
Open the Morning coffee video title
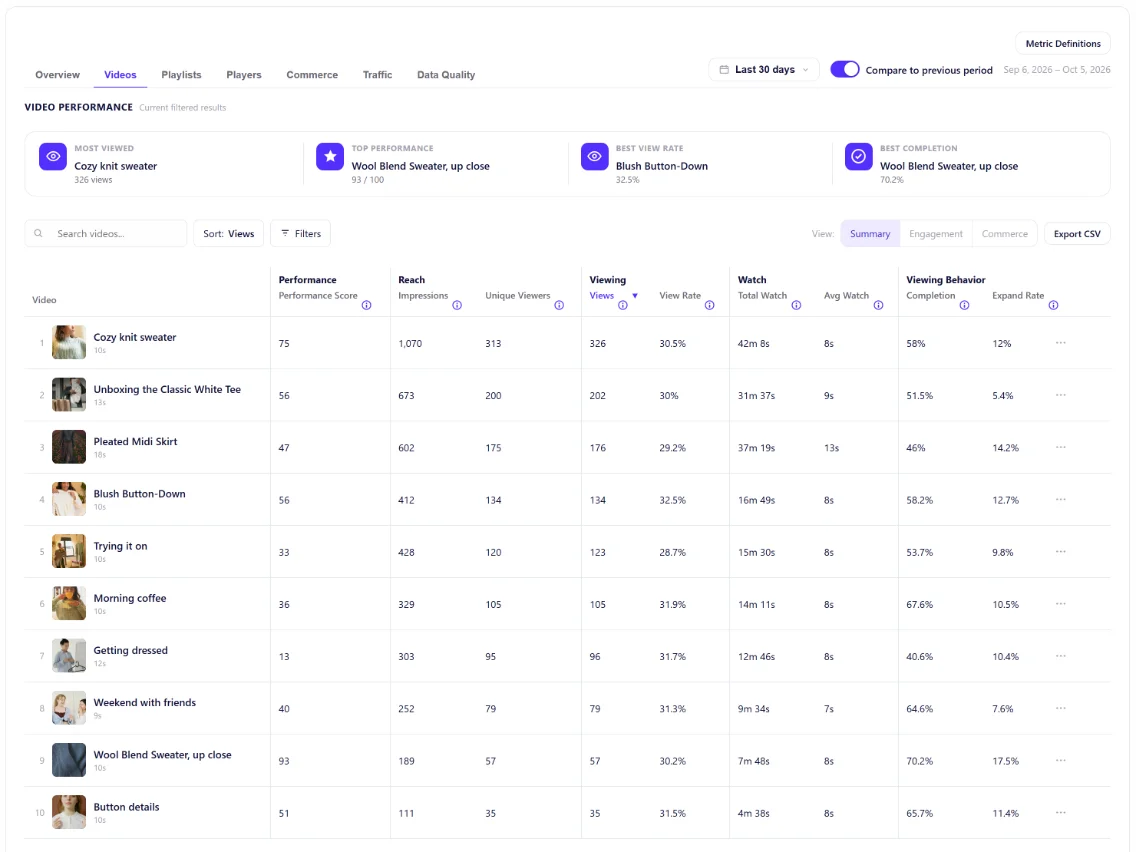[x=130, y=598]
